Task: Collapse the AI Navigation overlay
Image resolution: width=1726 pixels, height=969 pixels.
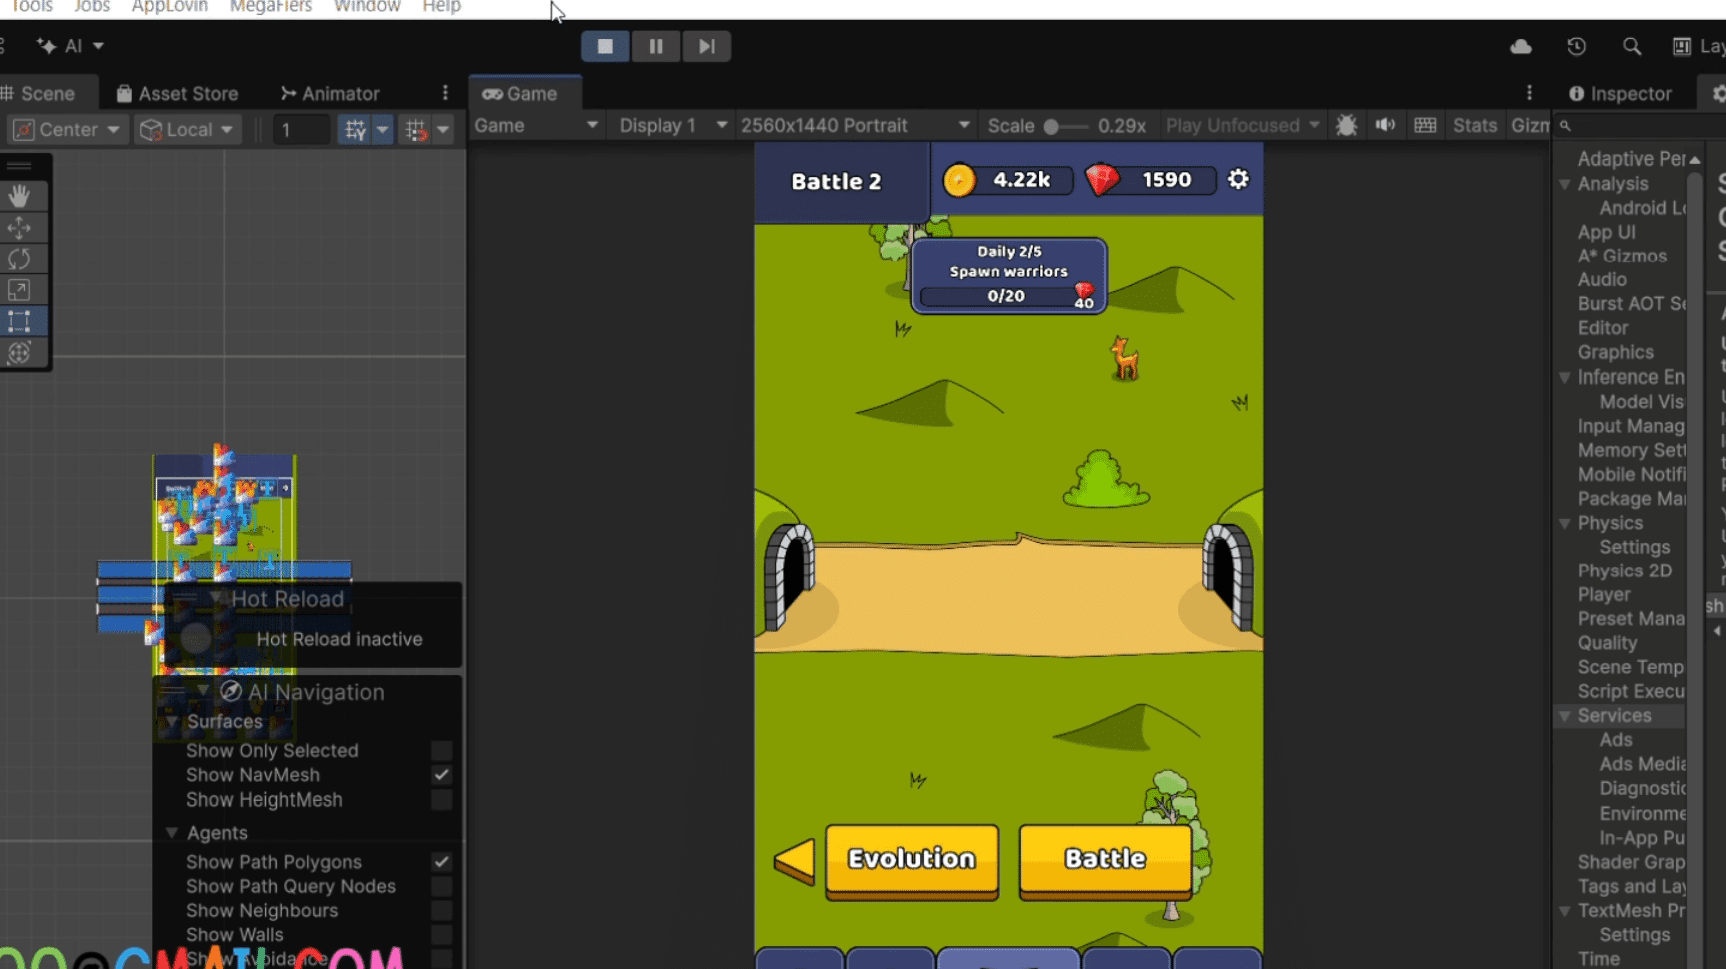Action: 203,692
